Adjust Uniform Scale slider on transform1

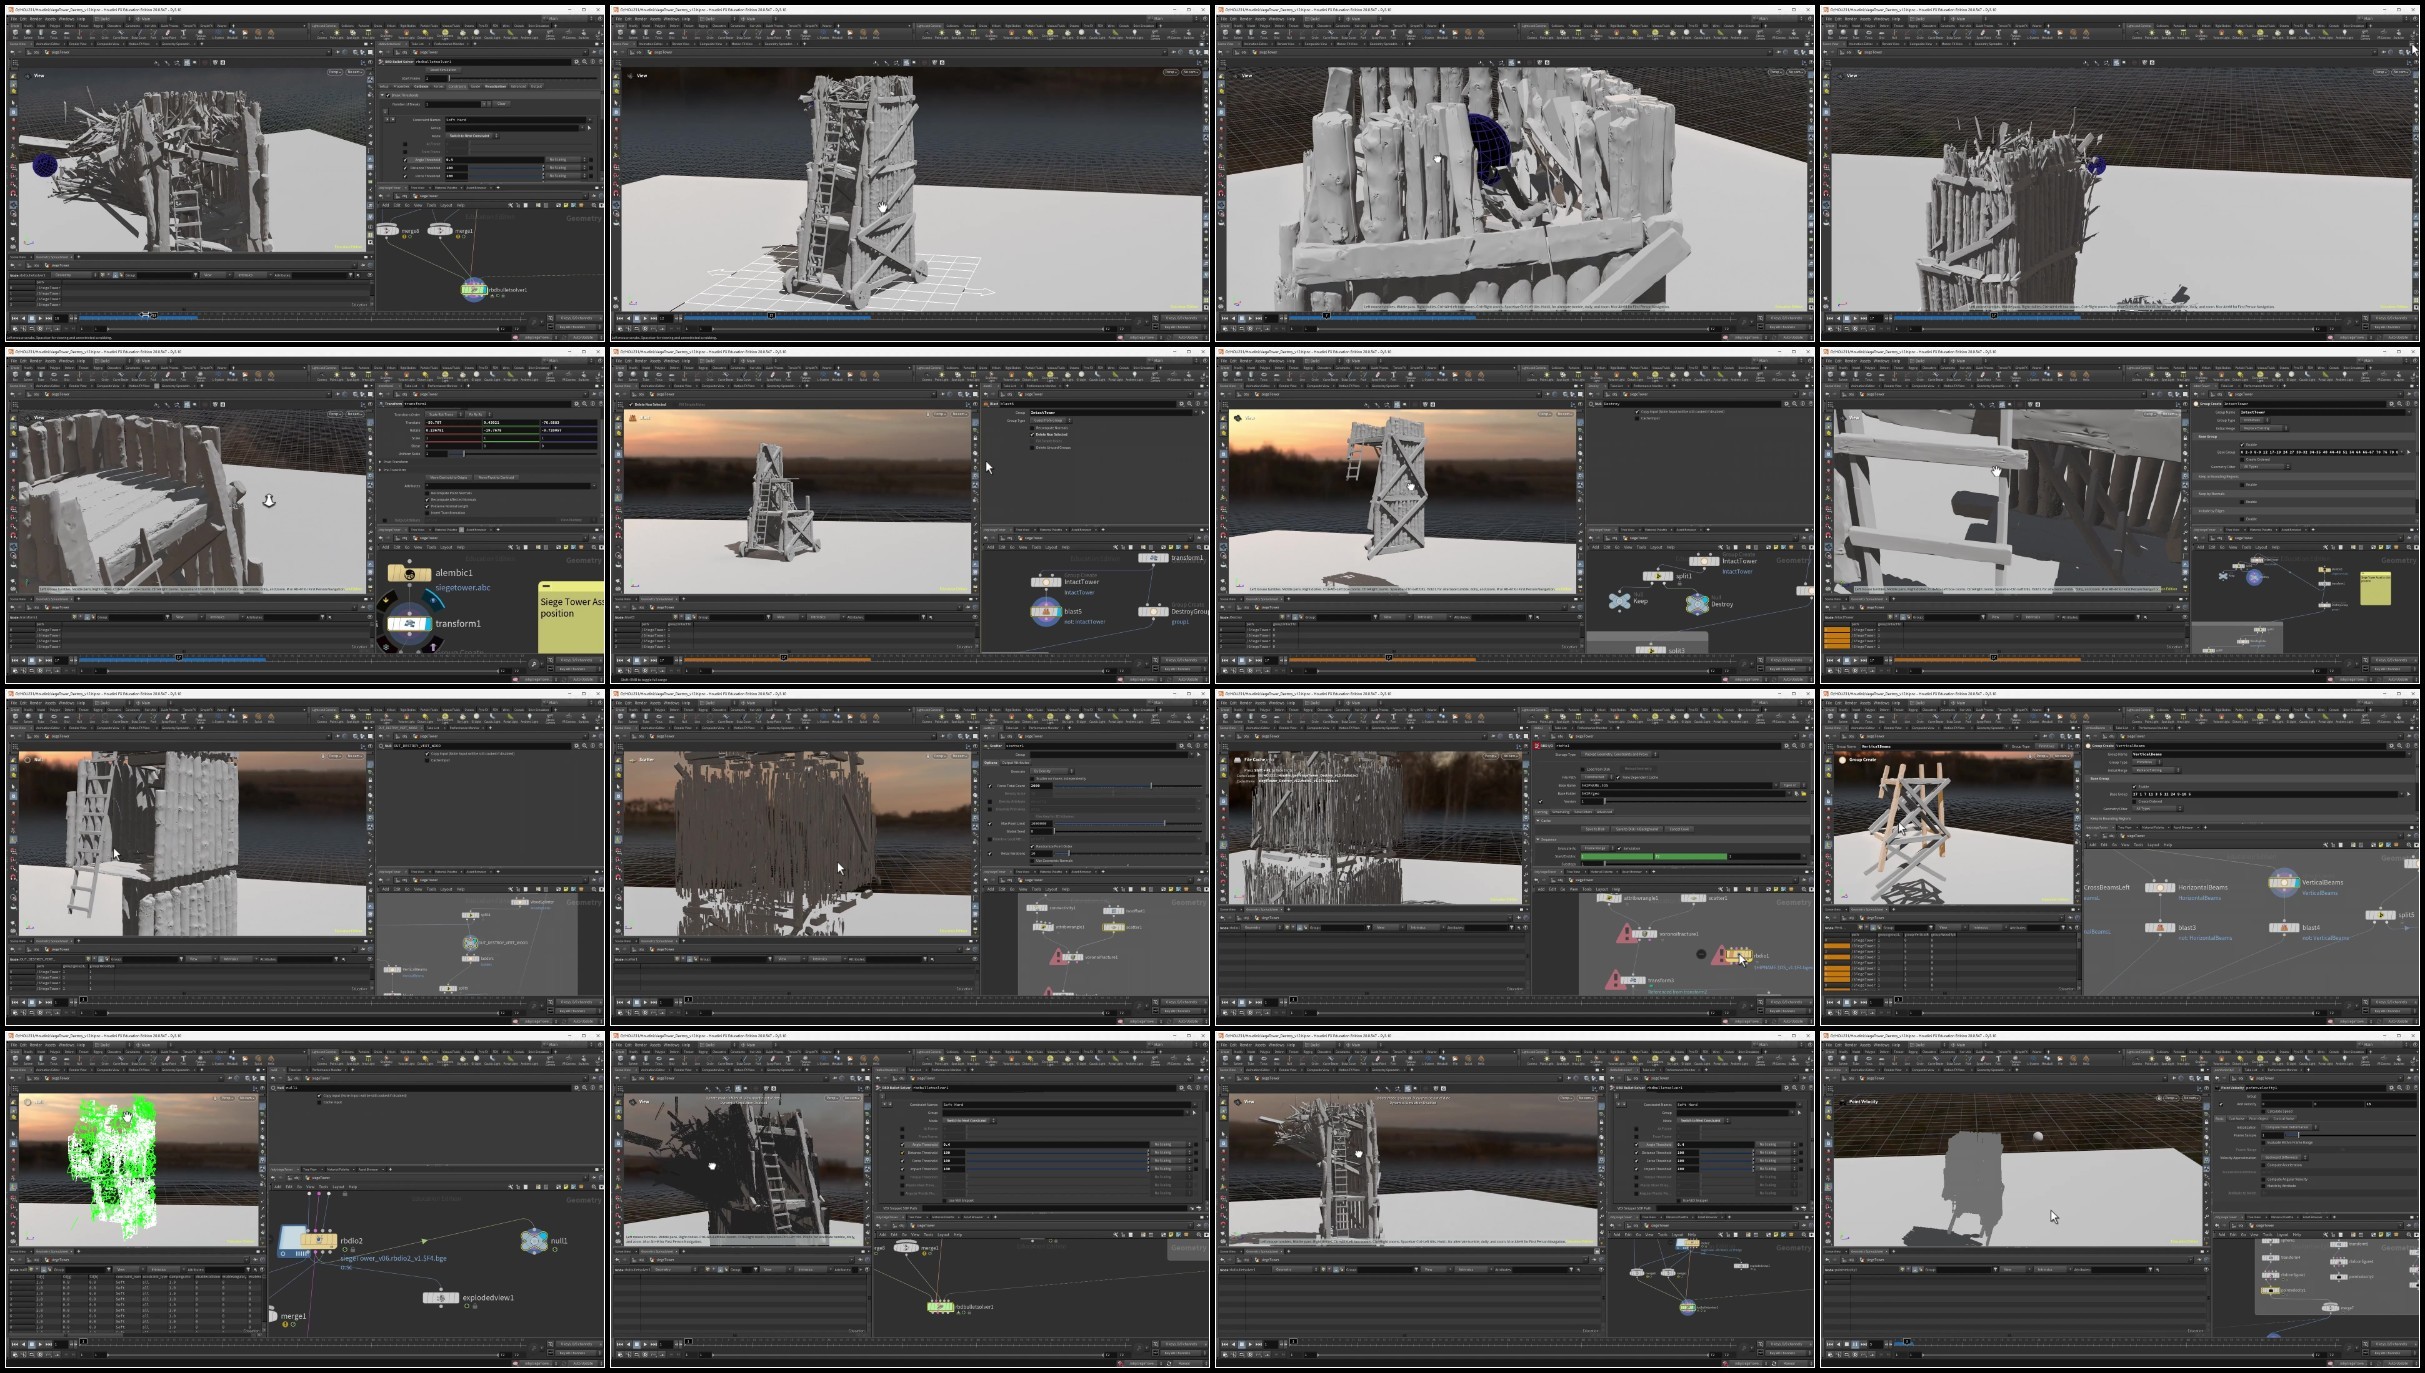pyautogui.click(x=522, y=454)
